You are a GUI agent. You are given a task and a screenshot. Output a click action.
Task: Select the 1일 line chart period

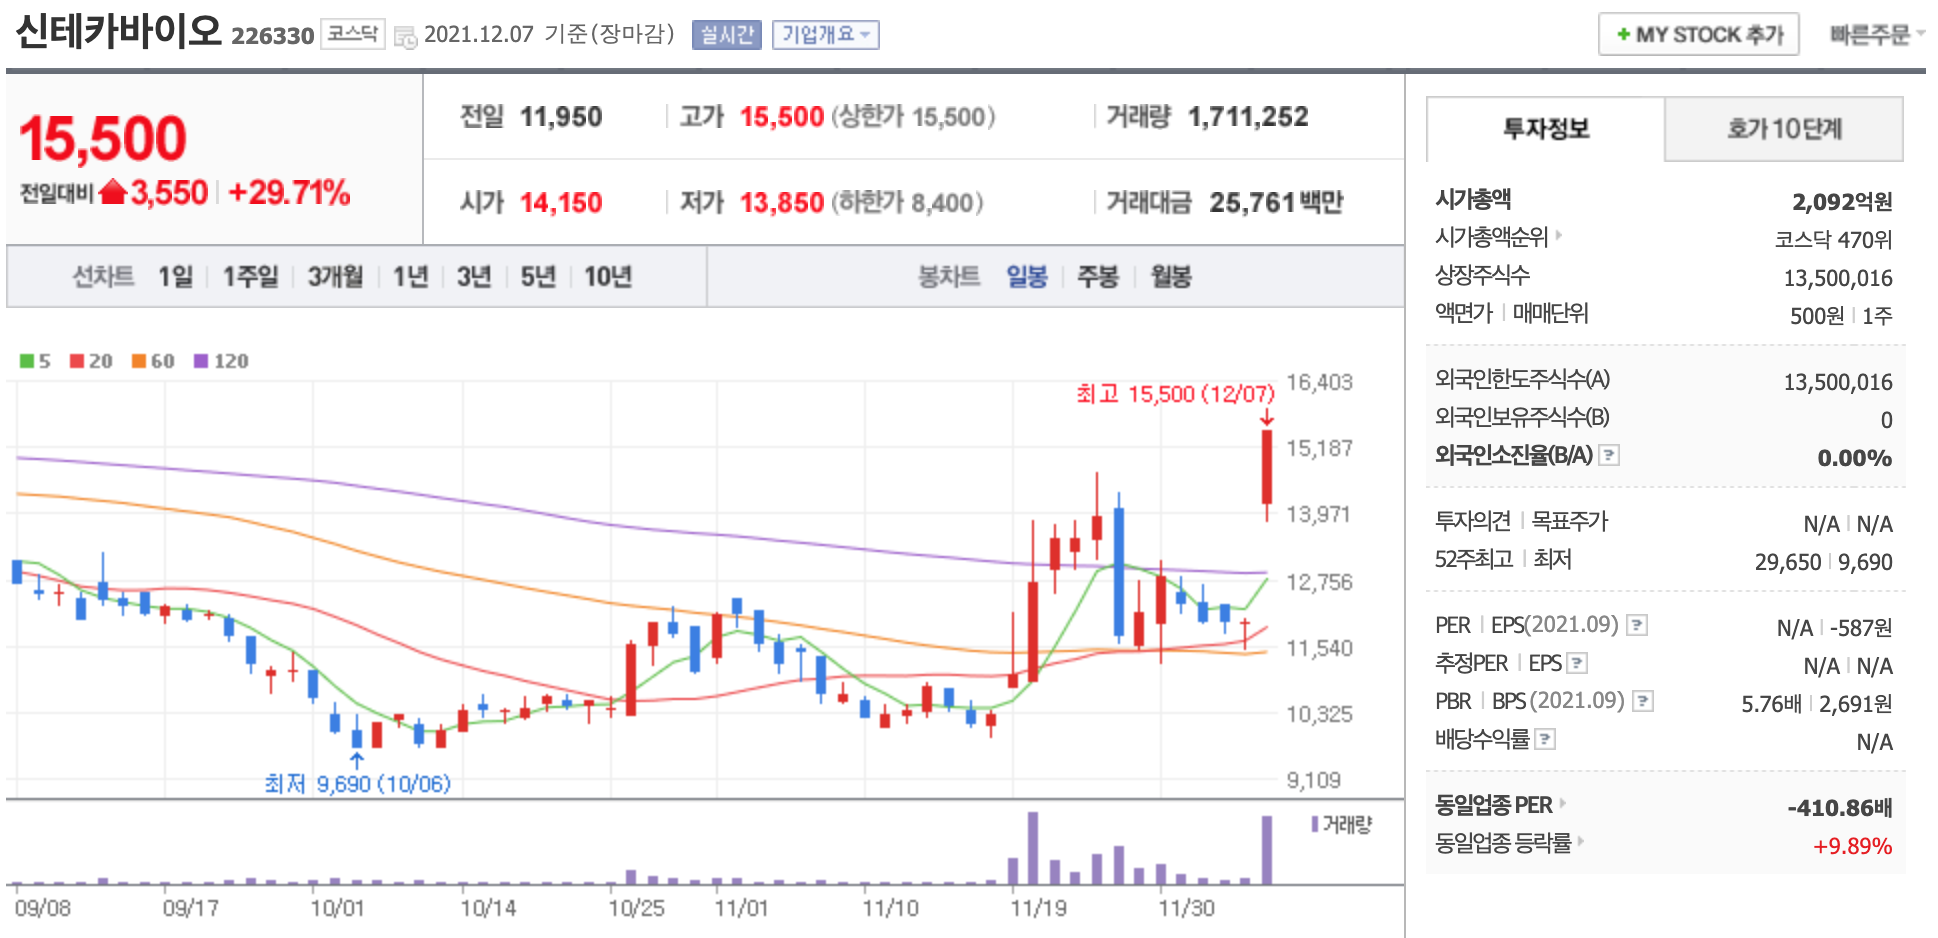click(175, 276)
